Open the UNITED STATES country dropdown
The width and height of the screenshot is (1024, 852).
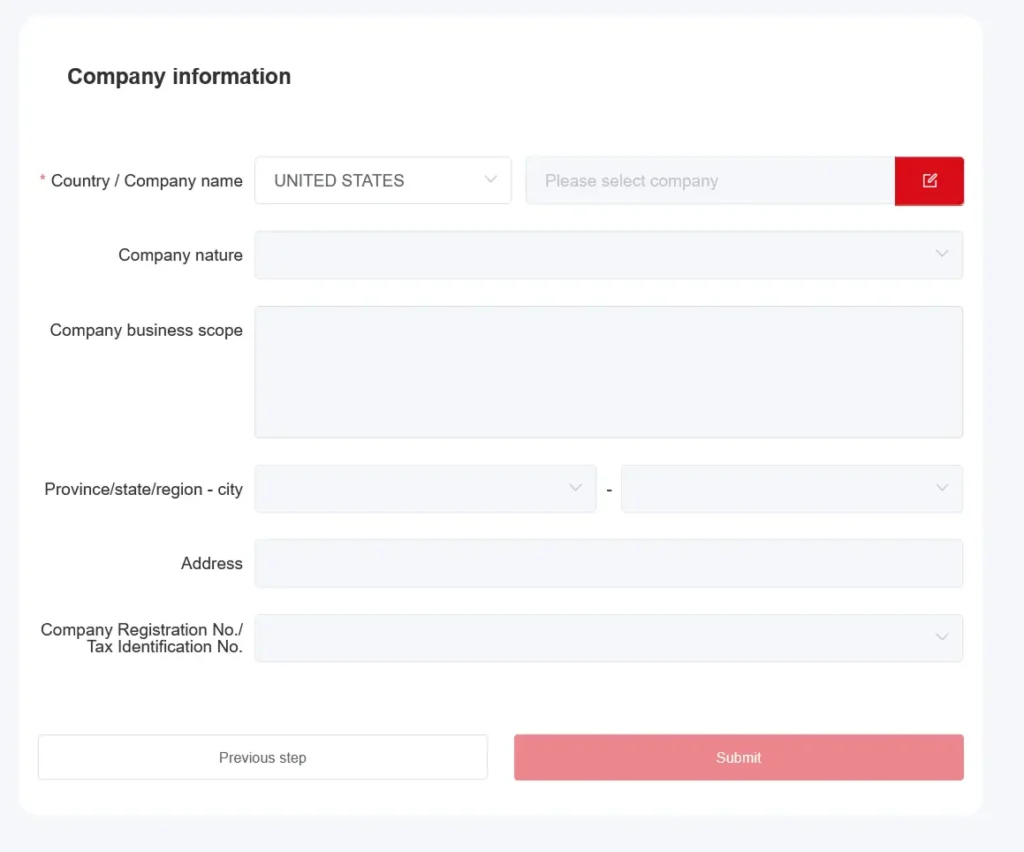(x=383, y=180)
